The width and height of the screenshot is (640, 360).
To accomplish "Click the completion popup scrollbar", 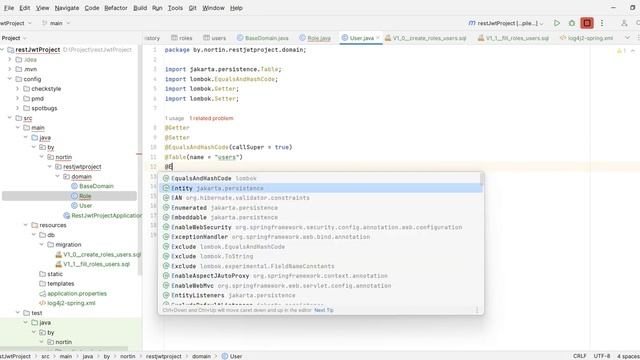I will [x=482, y=179].
